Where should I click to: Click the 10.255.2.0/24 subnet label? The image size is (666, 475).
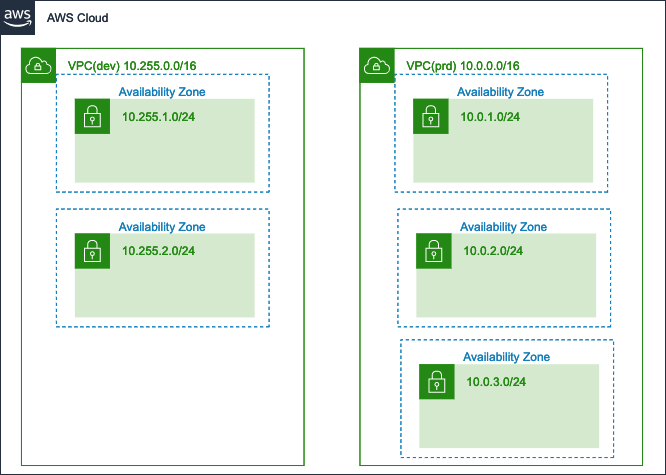[x=158, y=250]
